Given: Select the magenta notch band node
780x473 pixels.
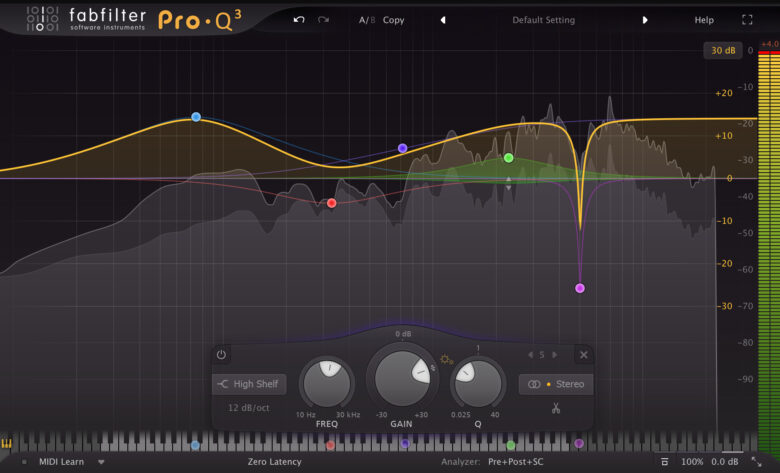Looking at the screenshot, I should (580, 288).
